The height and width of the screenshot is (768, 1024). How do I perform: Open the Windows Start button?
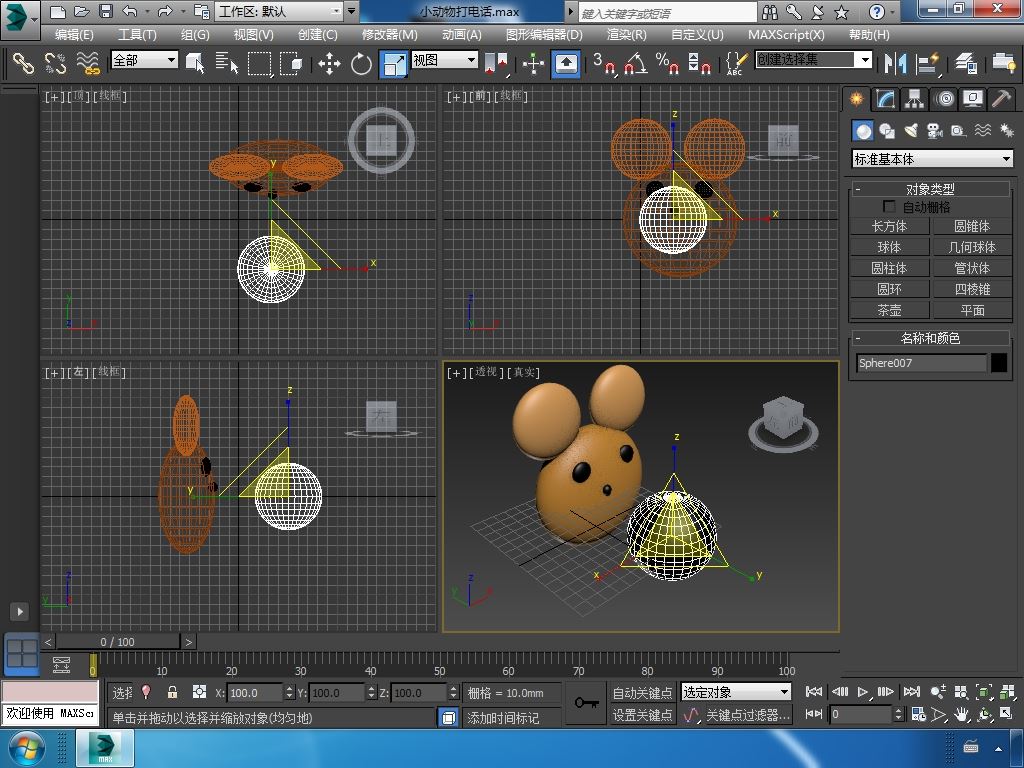[x=25, y=748]
